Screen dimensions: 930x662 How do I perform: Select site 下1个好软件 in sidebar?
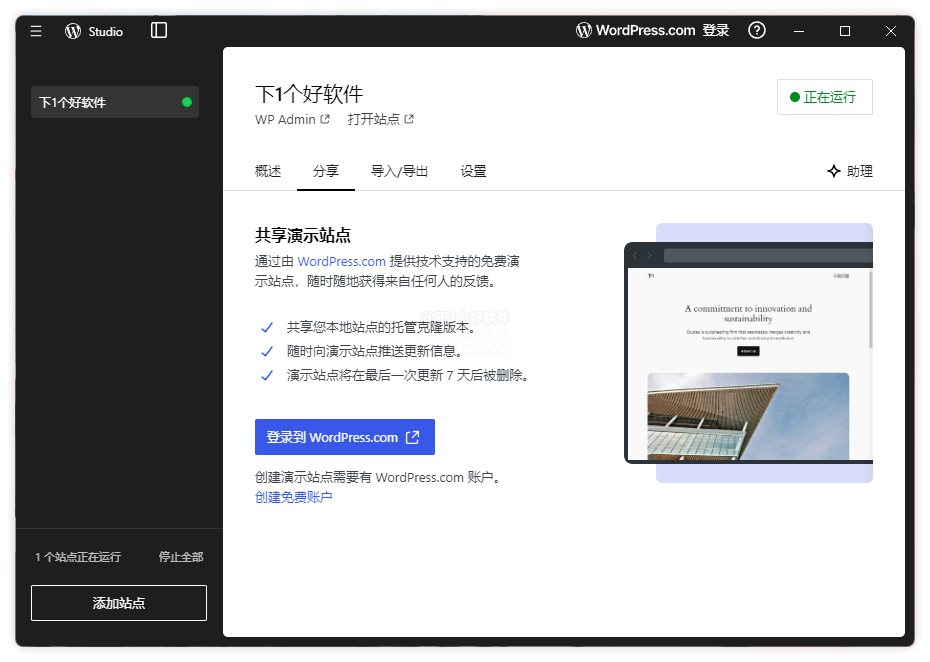[114, 102]
